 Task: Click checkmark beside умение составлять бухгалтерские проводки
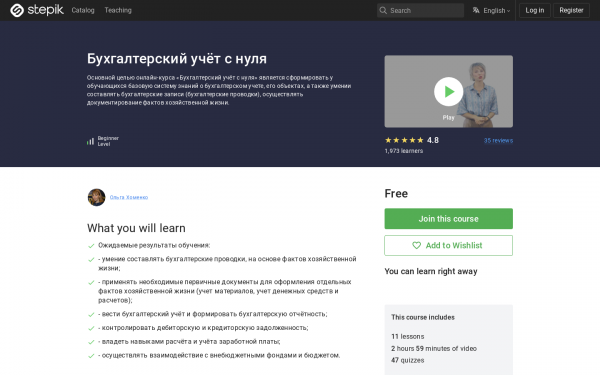tap(91, 259)
